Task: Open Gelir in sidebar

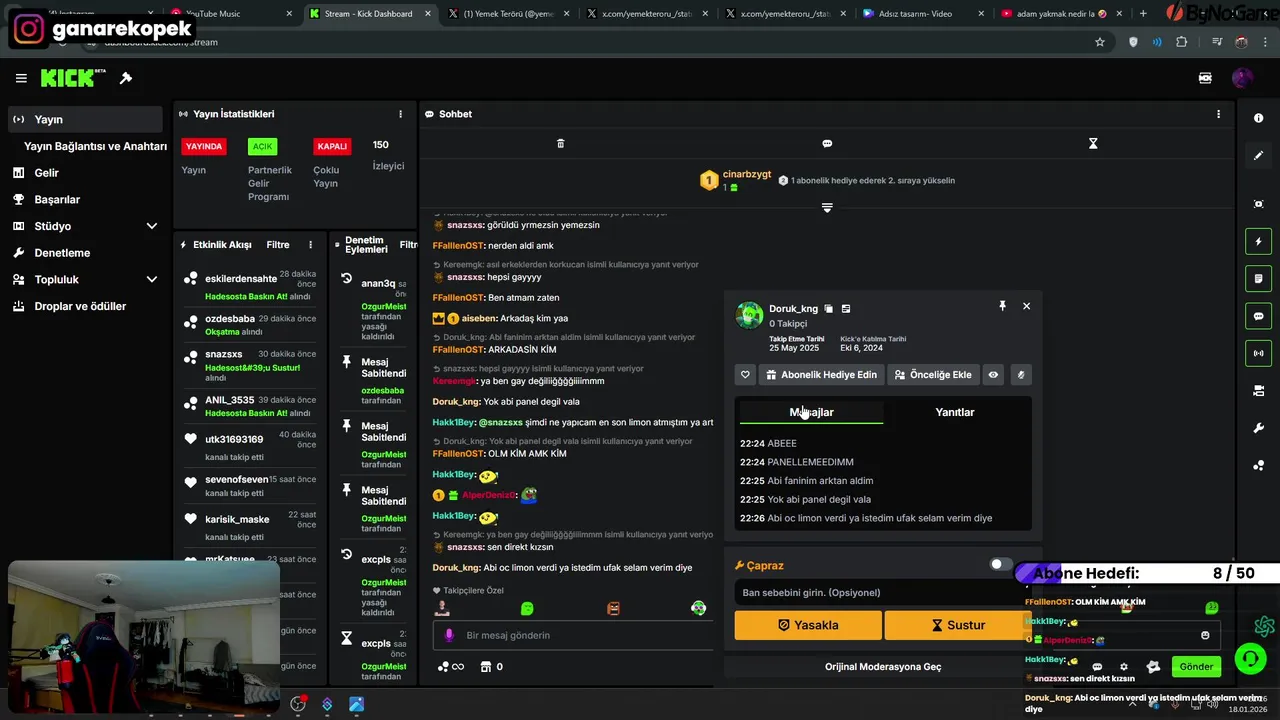Action: coord(85,173)
